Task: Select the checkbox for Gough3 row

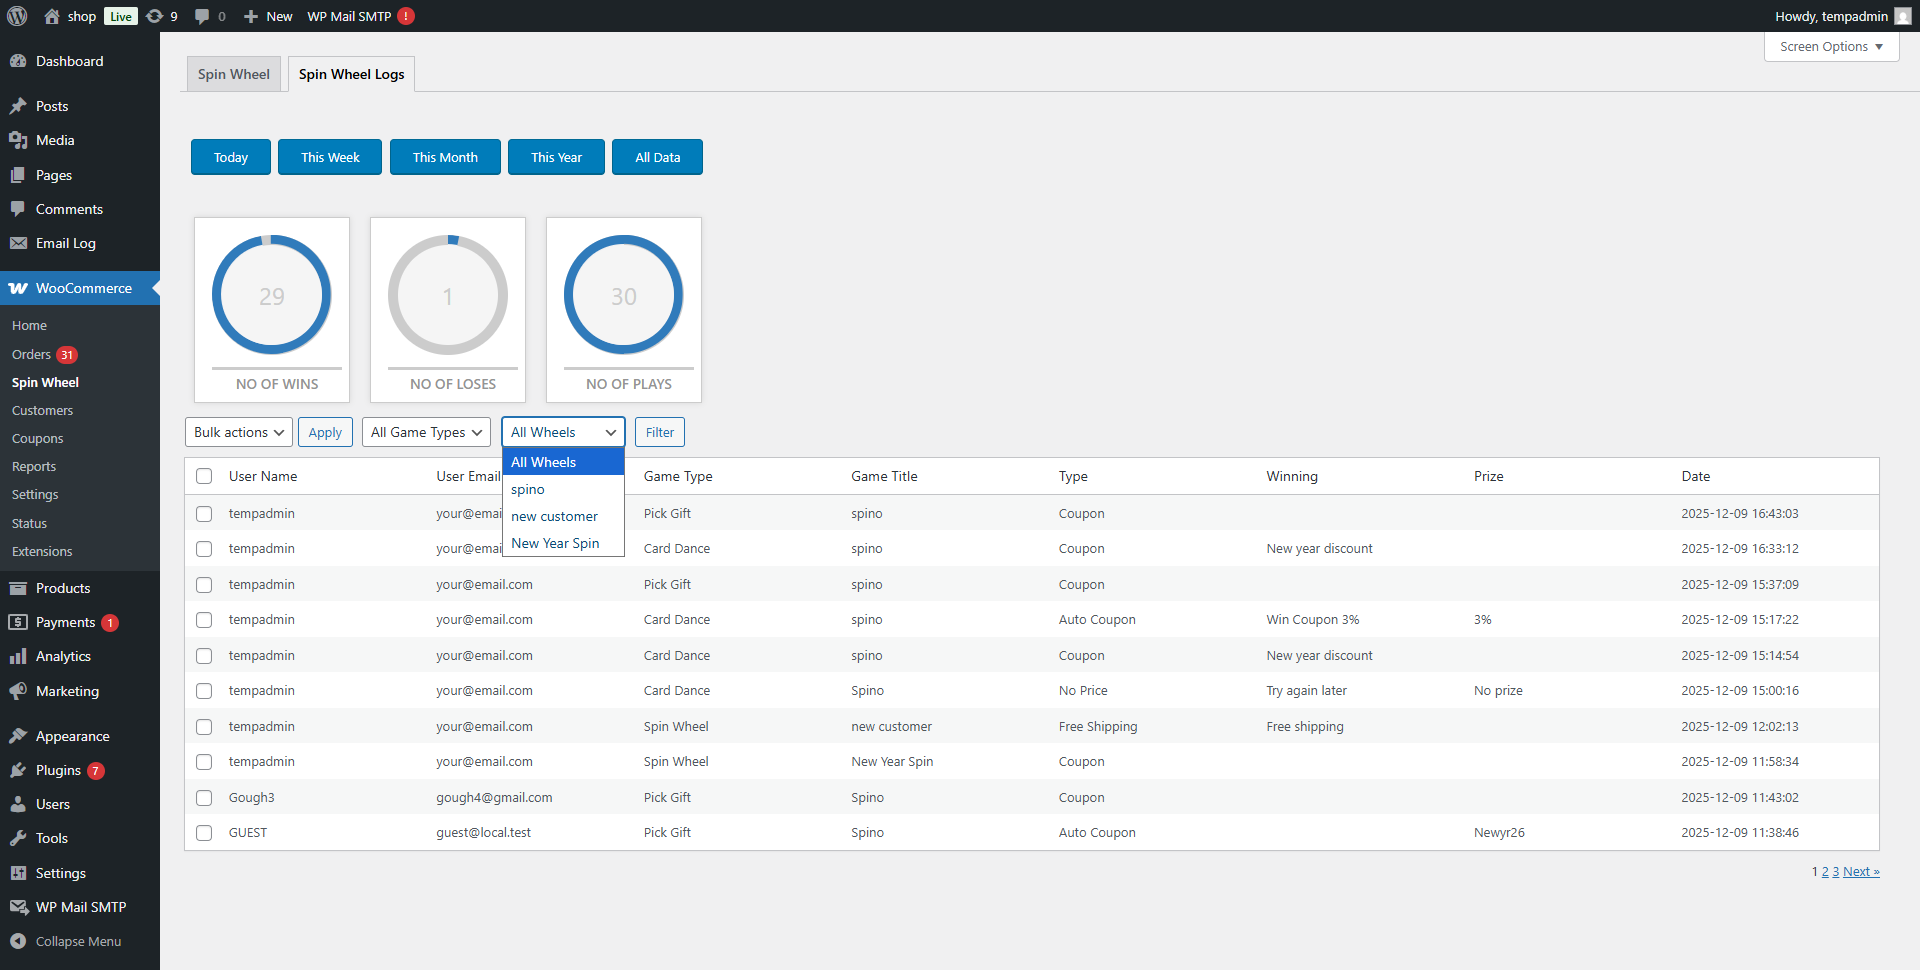Action: (x=204, y=798)
